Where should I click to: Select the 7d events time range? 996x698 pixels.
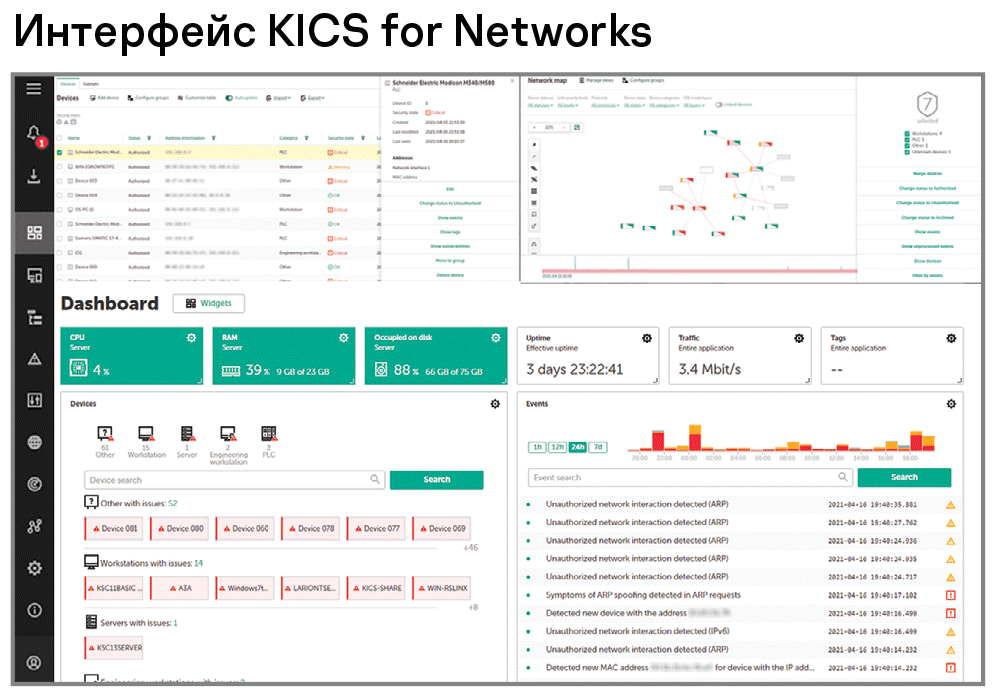click(x=598, y=447)
